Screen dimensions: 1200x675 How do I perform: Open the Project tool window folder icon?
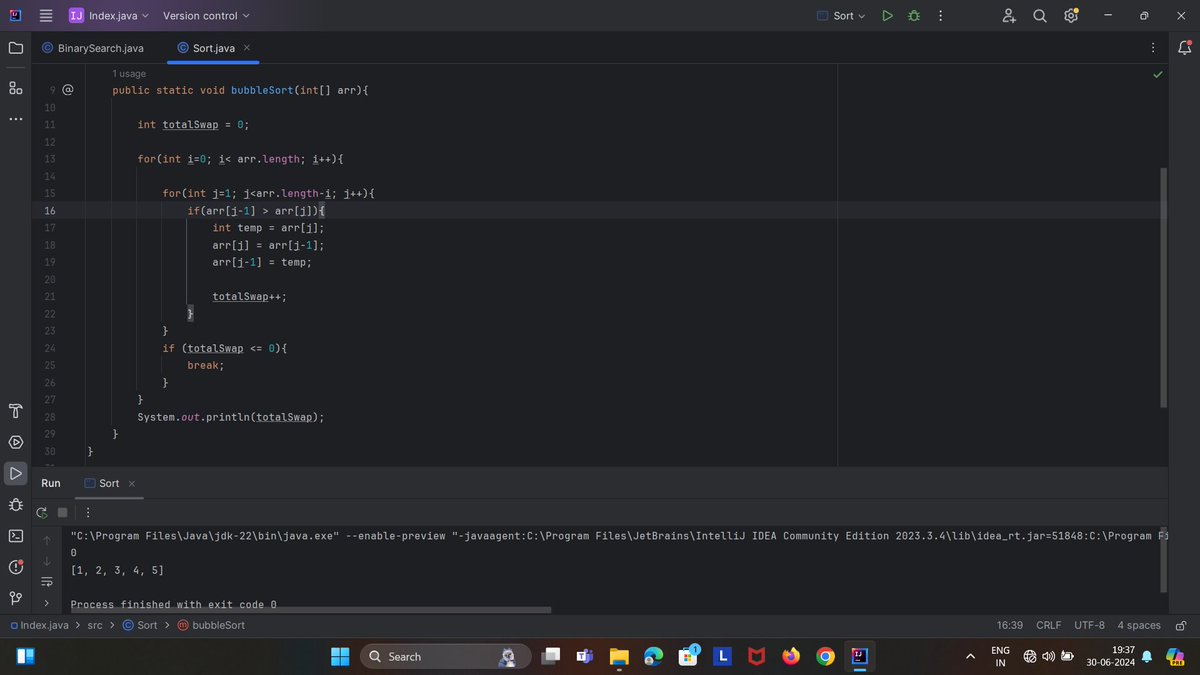(15, 47)
